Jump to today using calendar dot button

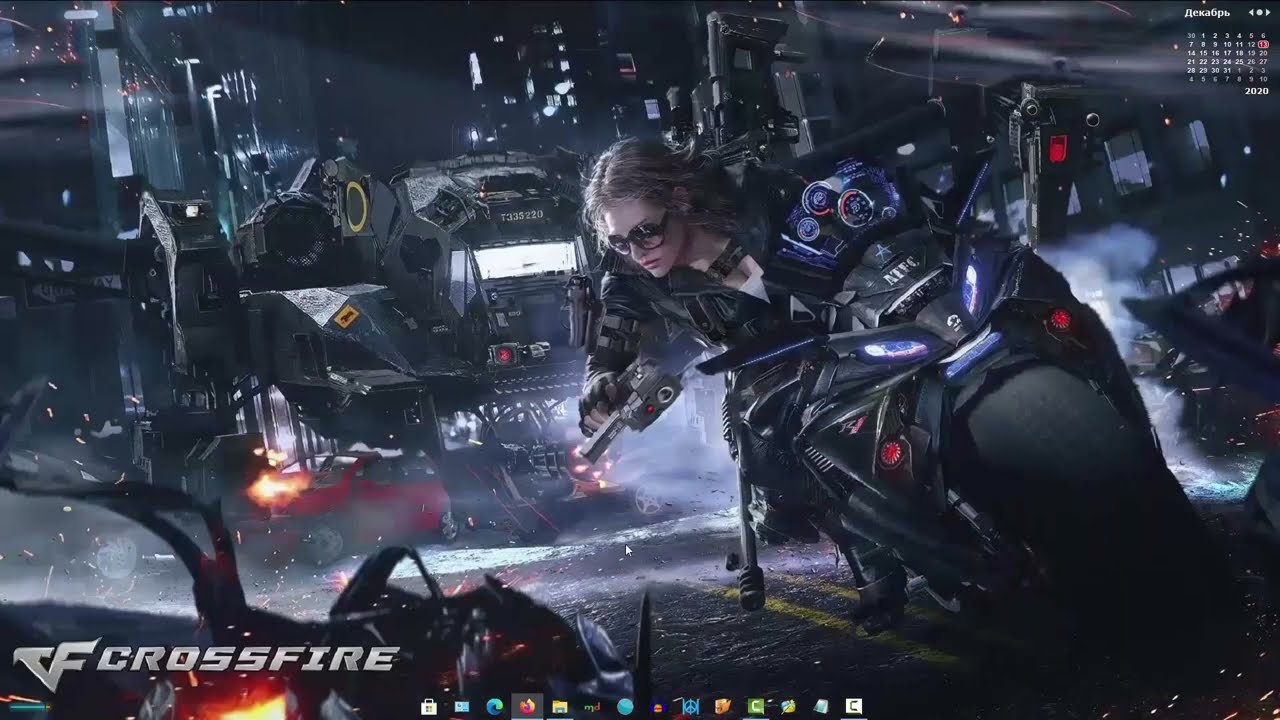pyautogui.click(x=1260, y=12)
